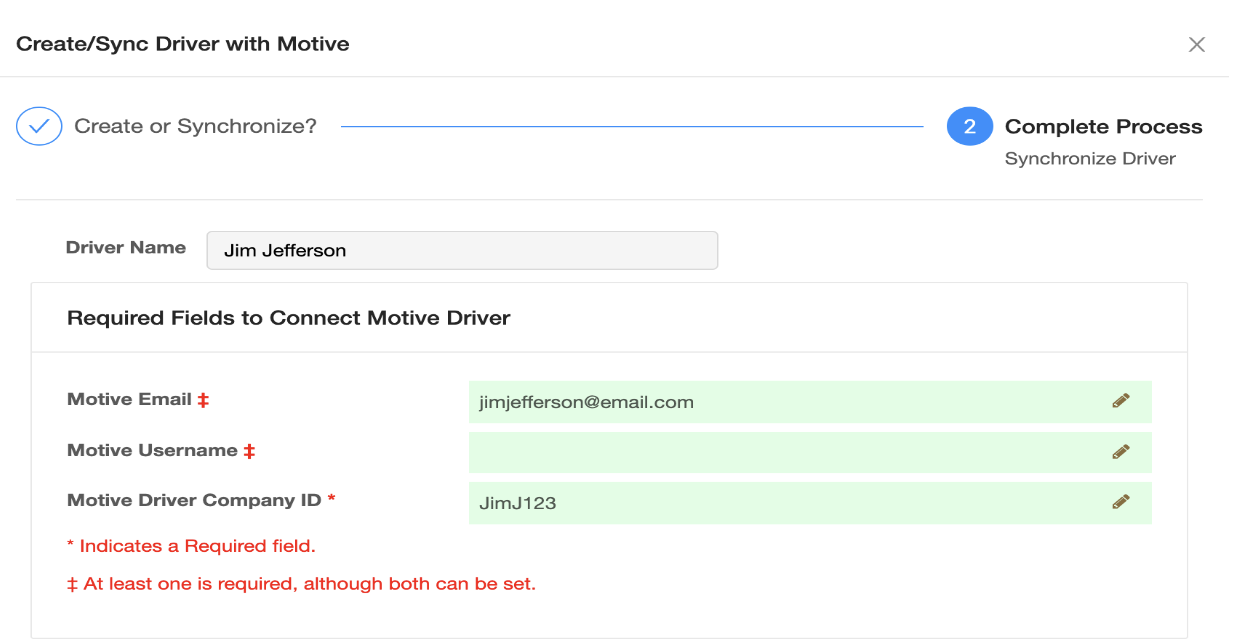Screen dimensions: 1236x644
Task: Edit Motive Username with pencil icon
Action: click(1121, 452)
